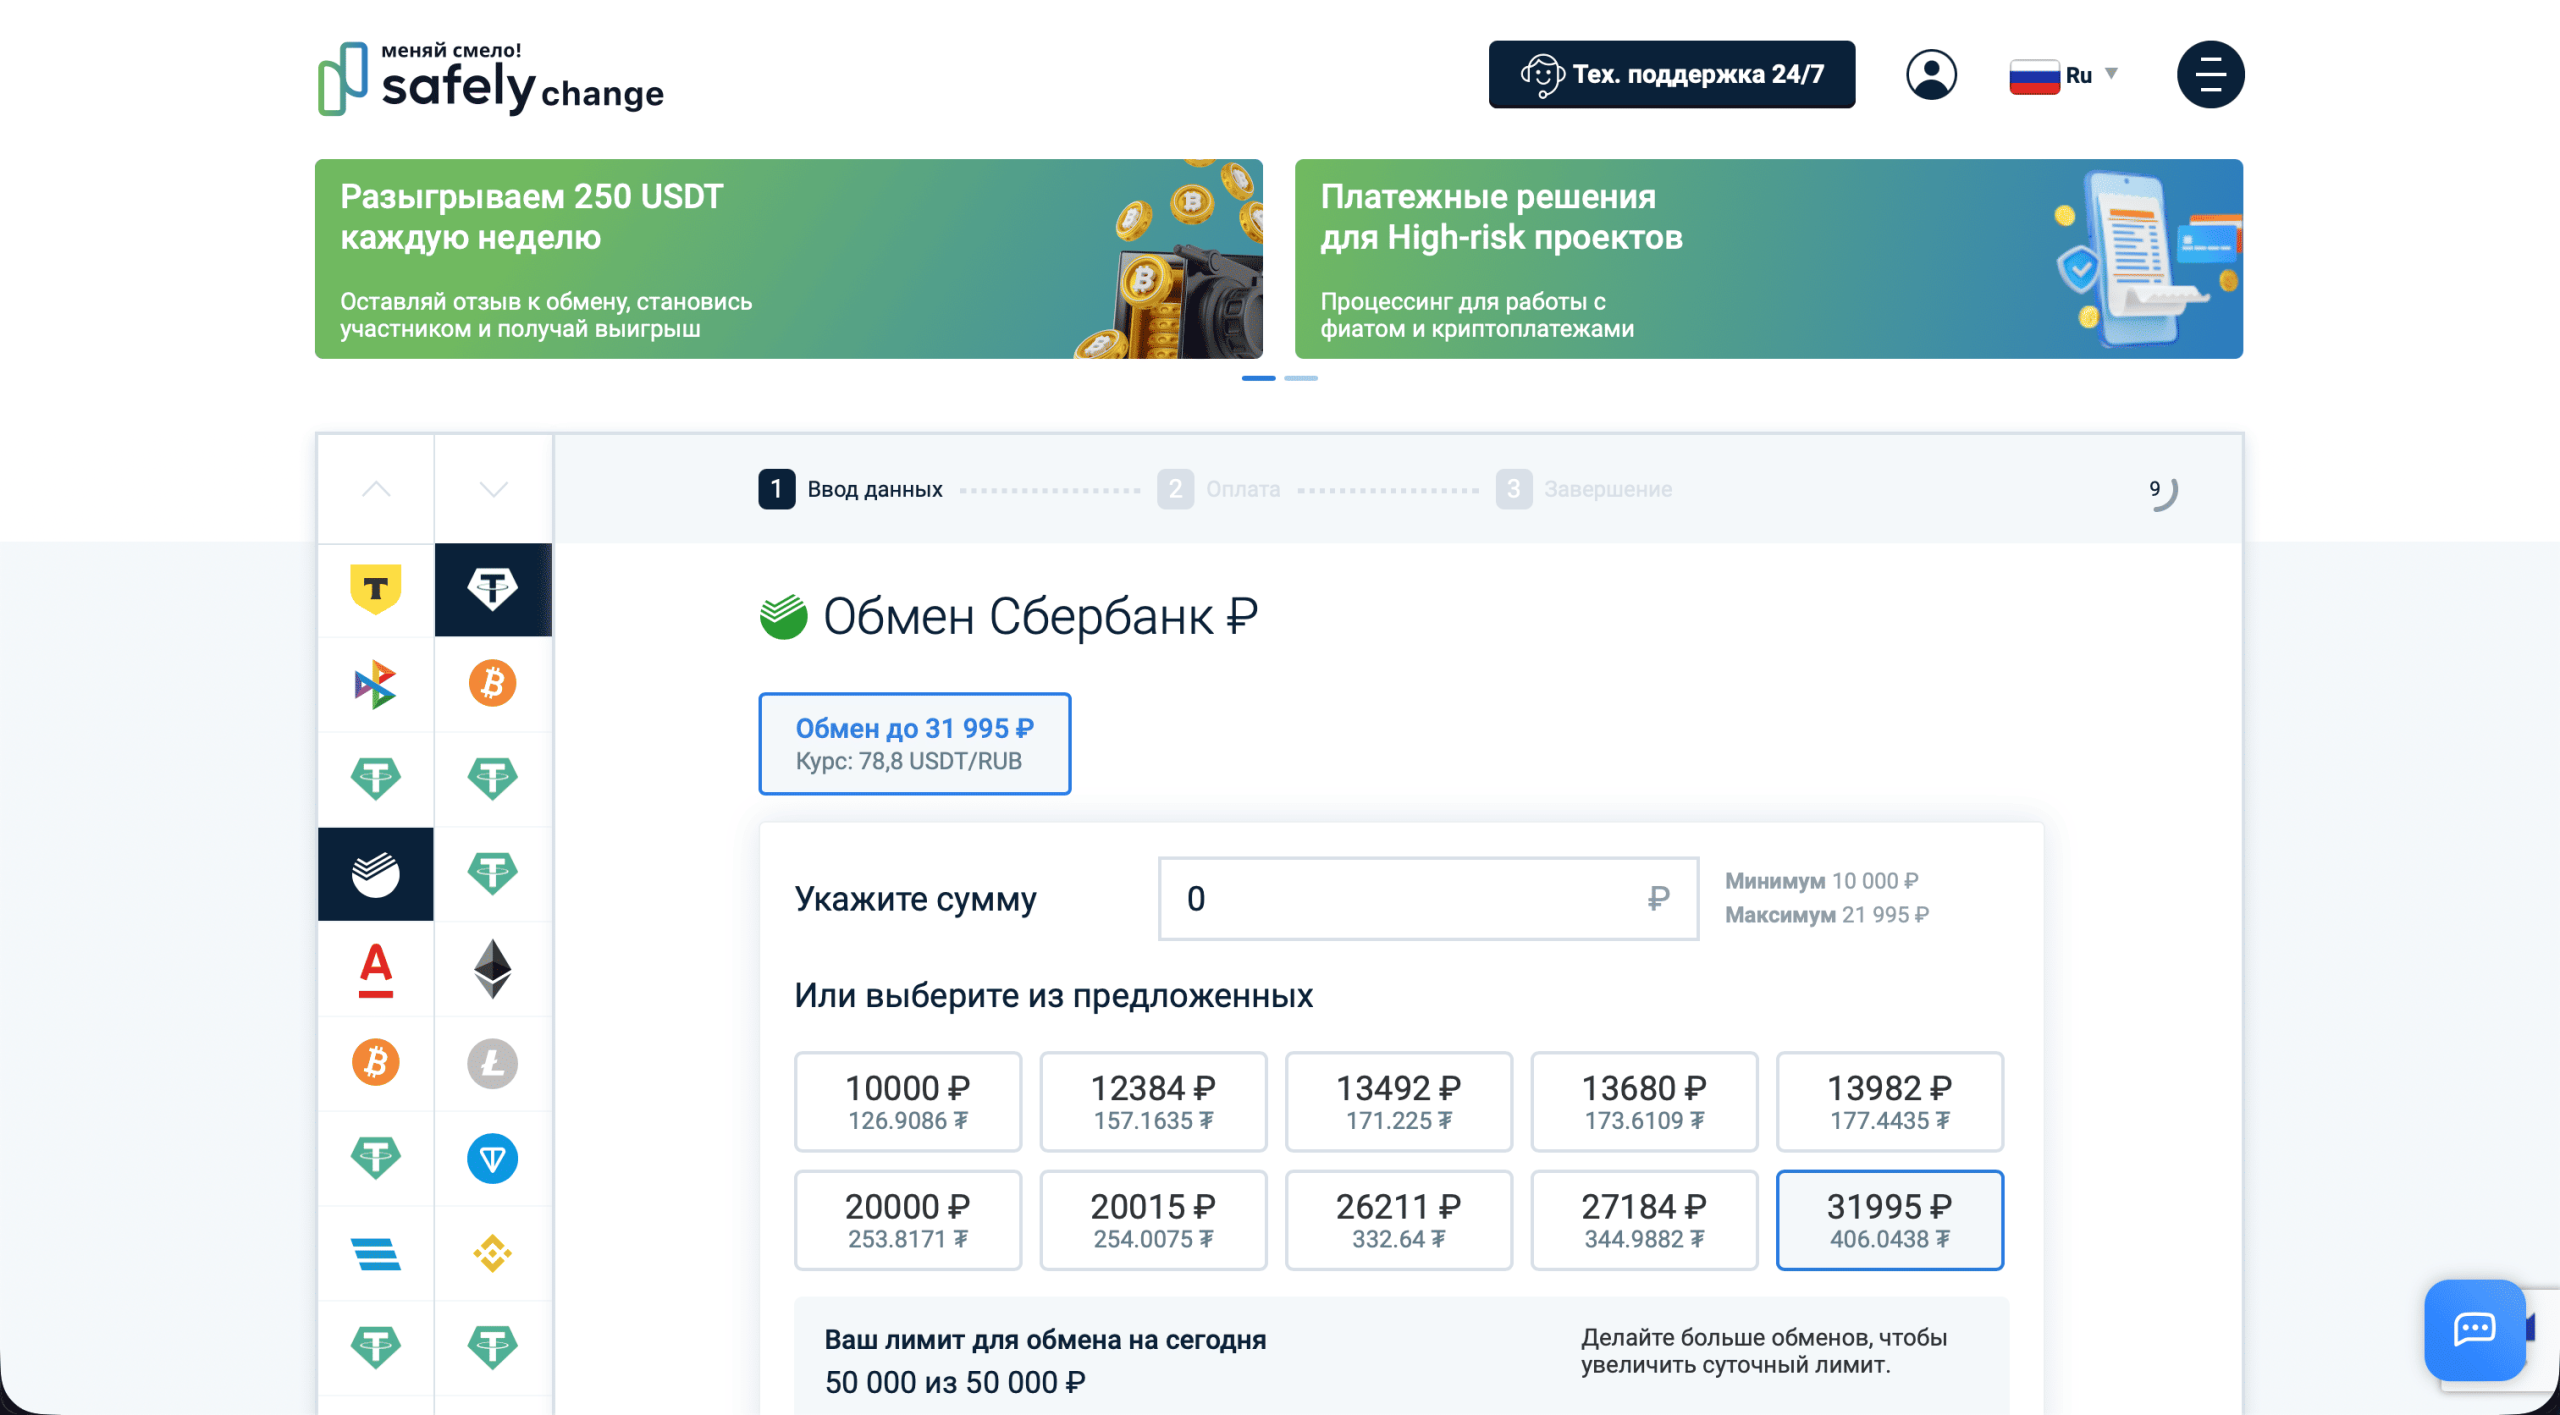
Task: Select the Bitcoin icon beside the Litecoin icon
Action: (376, 1063)
